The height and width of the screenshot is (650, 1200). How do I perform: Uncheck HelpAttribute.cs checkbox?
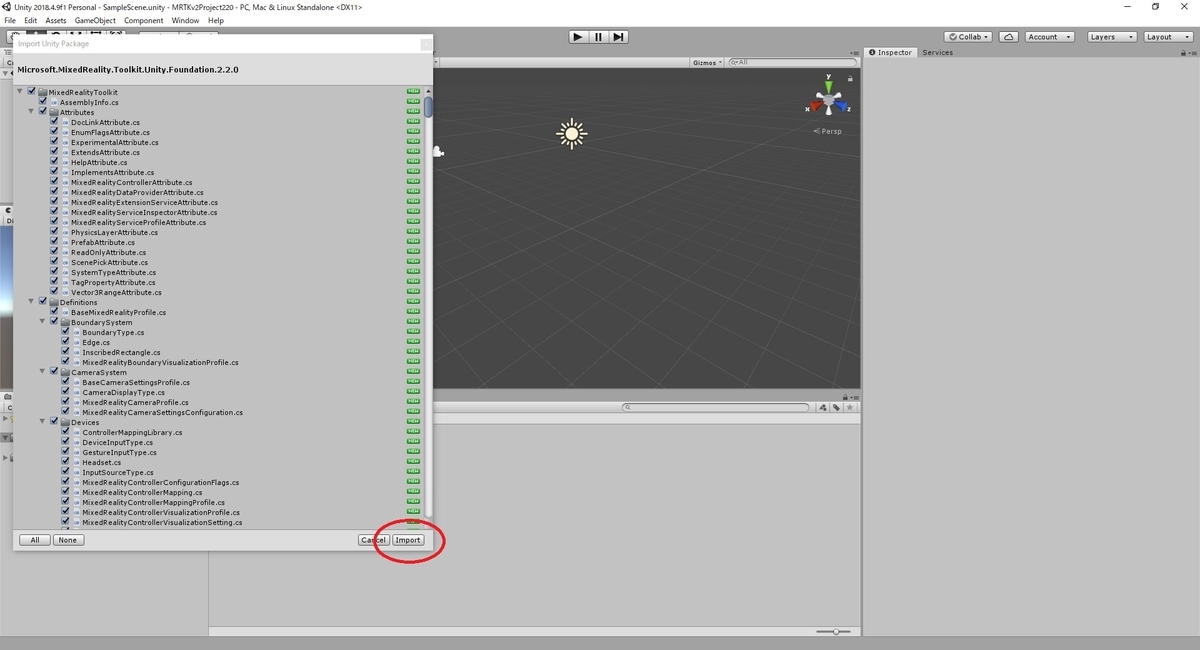54,162
